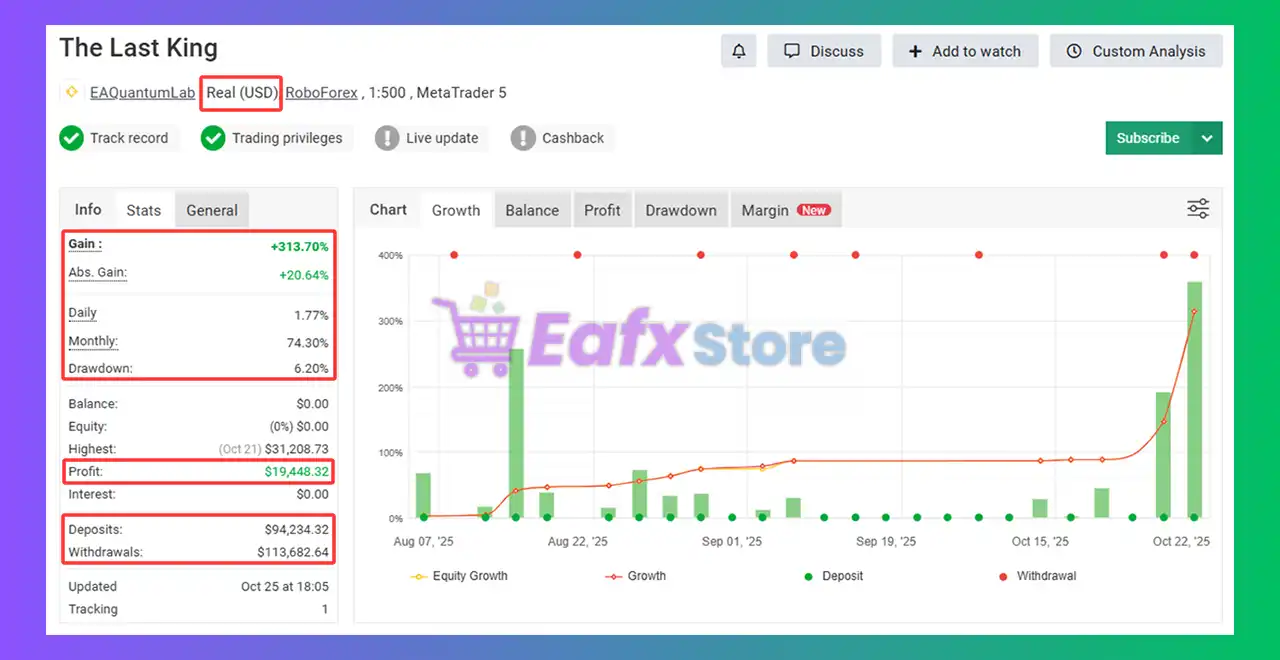This screenshot has width=1280, height=660.
Task: Switch to the Drawdown chart tab
Action: [680, 210]
